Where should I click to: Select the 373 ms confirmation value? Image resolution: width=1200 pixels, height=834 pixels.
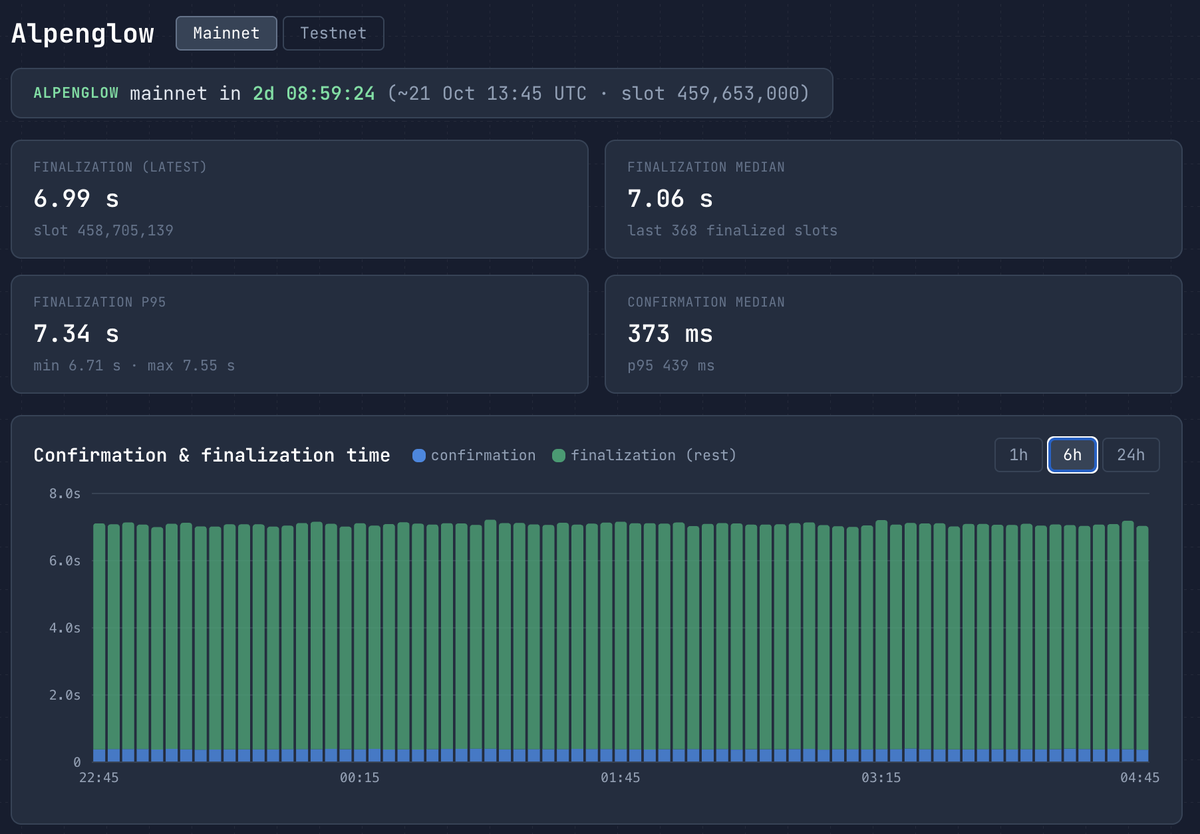point(670,333)
